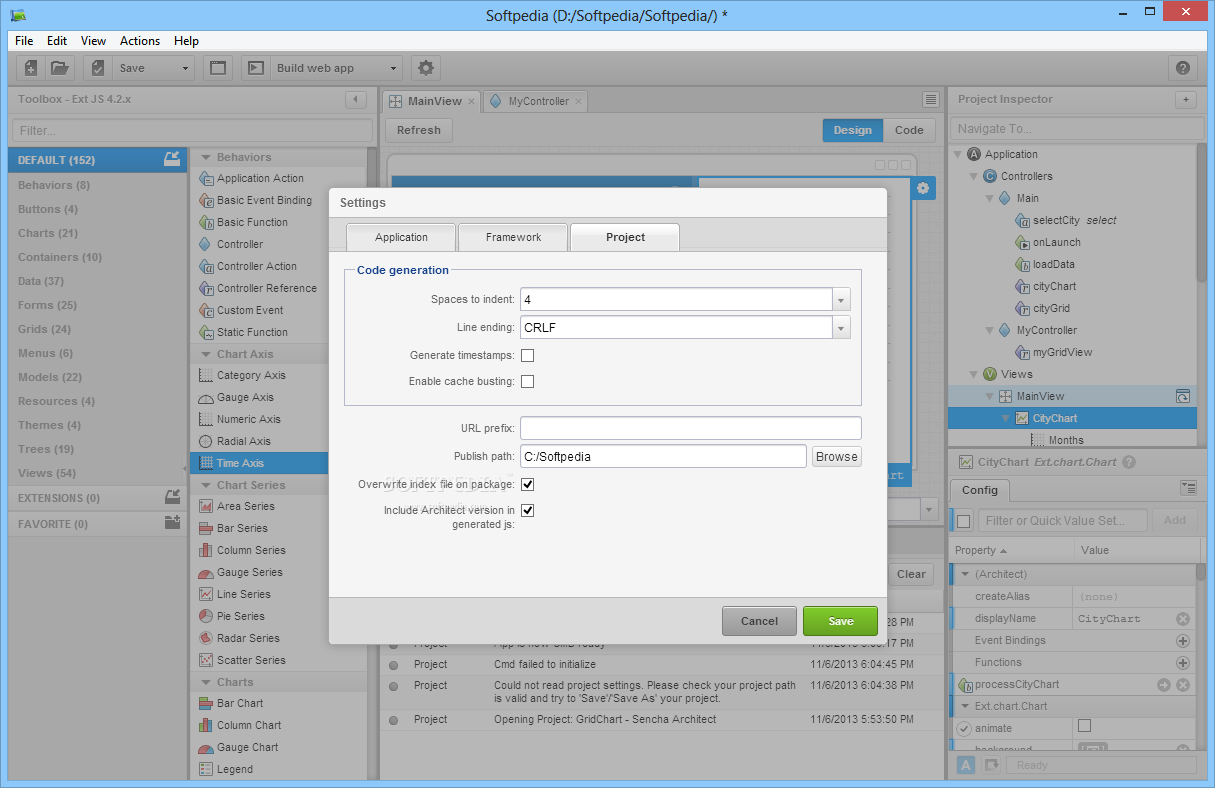Screen dimensions: 1215x788
Task: Click the Project Inspector add button
Action: point(1186,99)
